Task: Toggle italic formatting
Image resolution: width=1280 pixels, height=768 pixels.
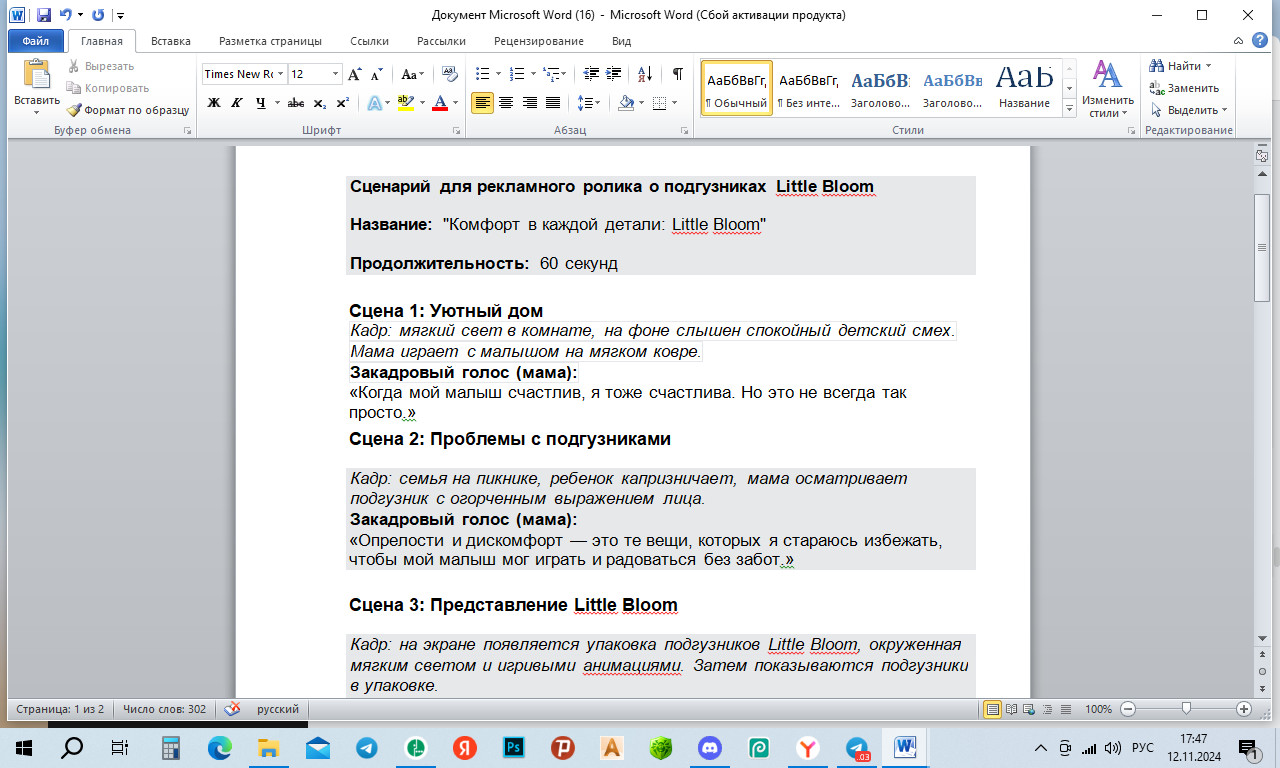Action: 237,102
